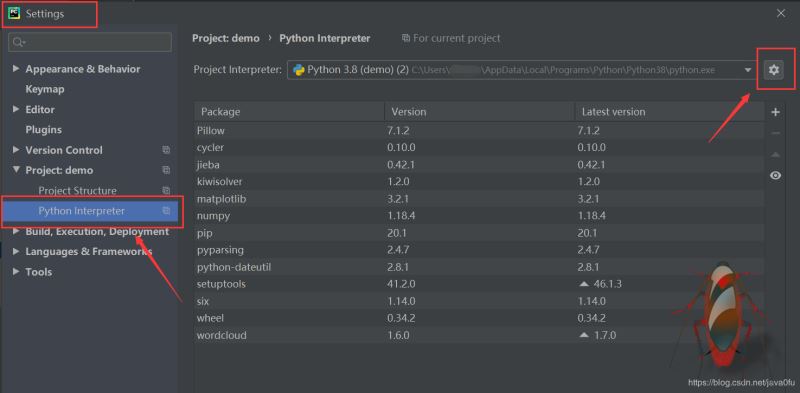Screen dimensions: 800x393
Task: Click the Project: demo breadcrumb
Action: (x=226, y=38)
